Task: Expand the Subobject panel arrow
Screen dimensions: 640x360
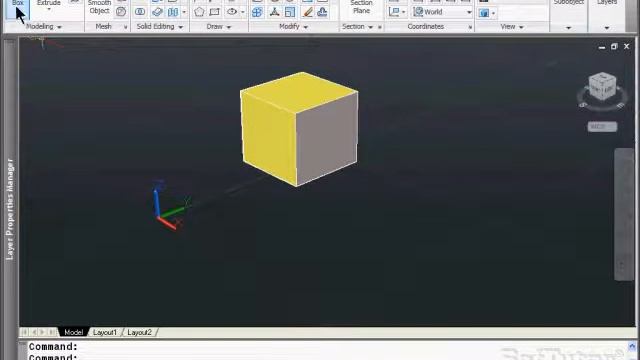Action: tap(569, 28)
